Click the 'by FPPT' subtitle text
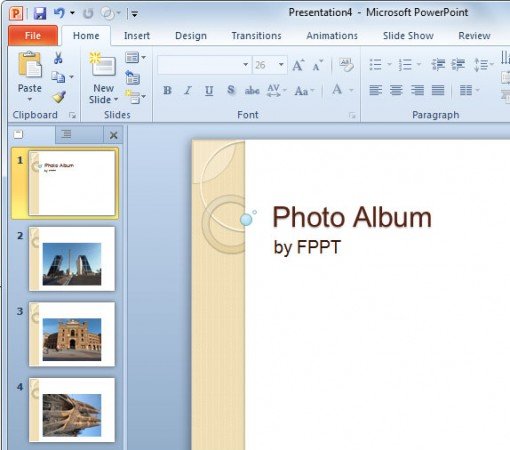Screen dimensions: 510x450 pyautogui.click(x=307, y=248)
